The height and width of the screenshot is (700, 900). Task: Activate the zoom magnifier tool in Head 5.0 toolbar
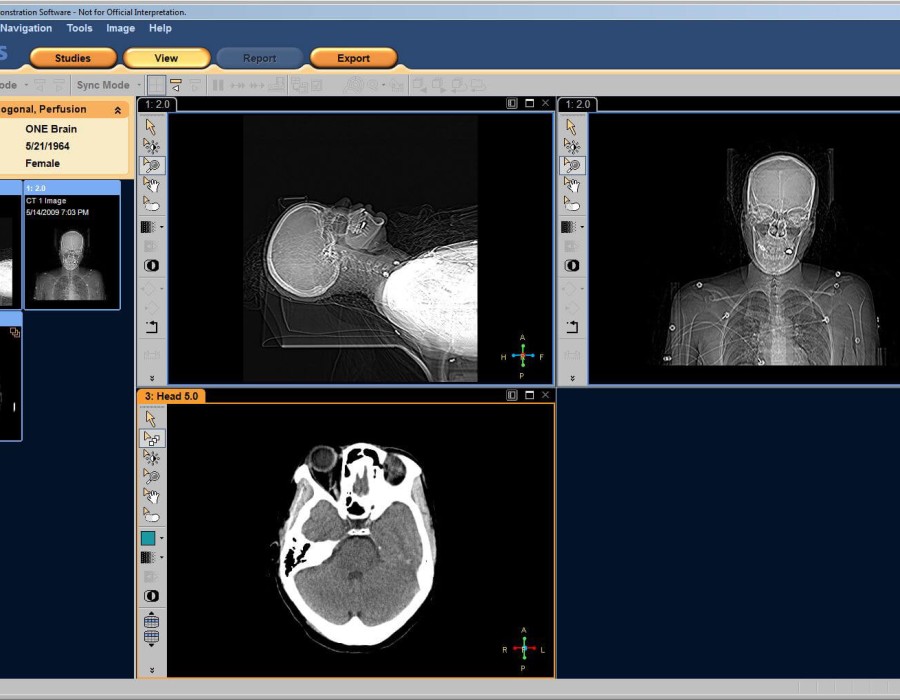pos(151,476)
